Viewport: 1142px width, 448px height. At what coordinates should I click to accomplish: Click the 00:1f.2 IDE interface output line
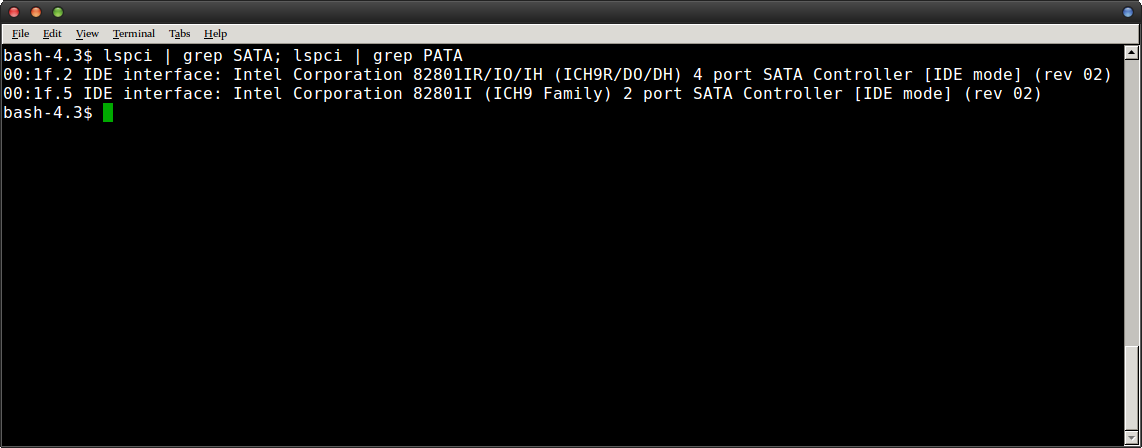pyautogui.click(x=557, y=75)
